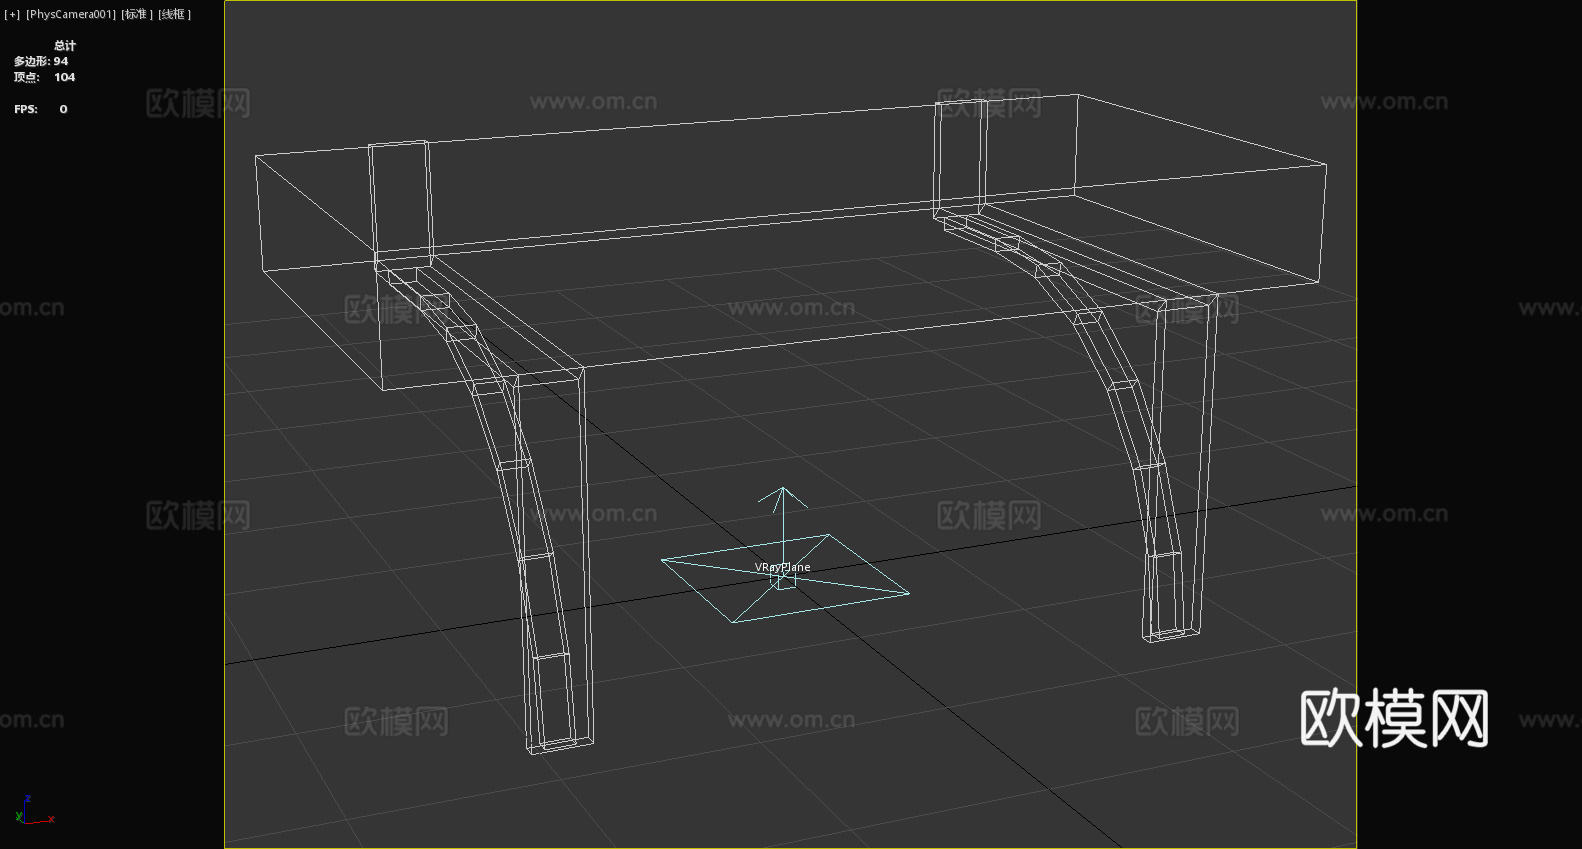Click the 顶点: 104 vertex count statistic
1582x849 pixels.
click(44, 77)
